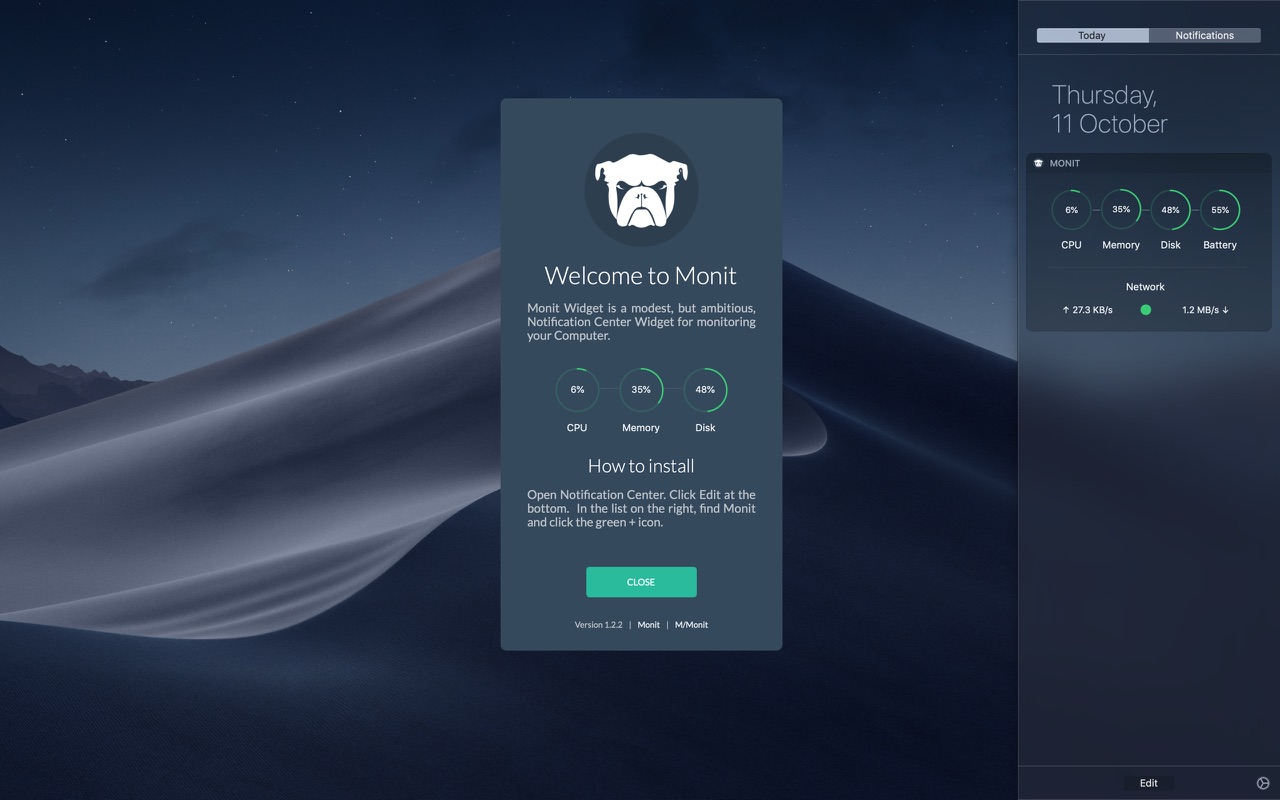Viewport: 1280px width, 800px height.
Task: Click the Memory label in the welcome dialog
Action: click(641, 428)
